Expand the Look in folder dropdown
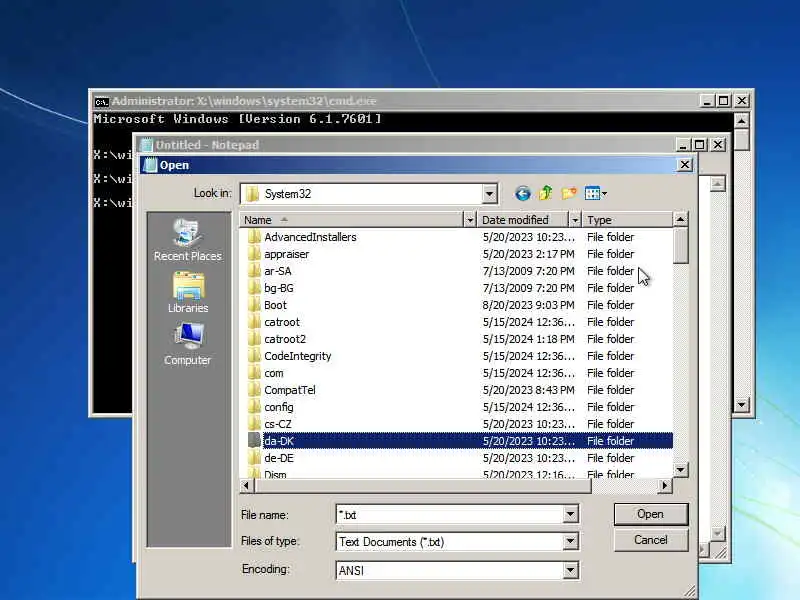Viewport: 800px width, 600px height. point(489,194)
